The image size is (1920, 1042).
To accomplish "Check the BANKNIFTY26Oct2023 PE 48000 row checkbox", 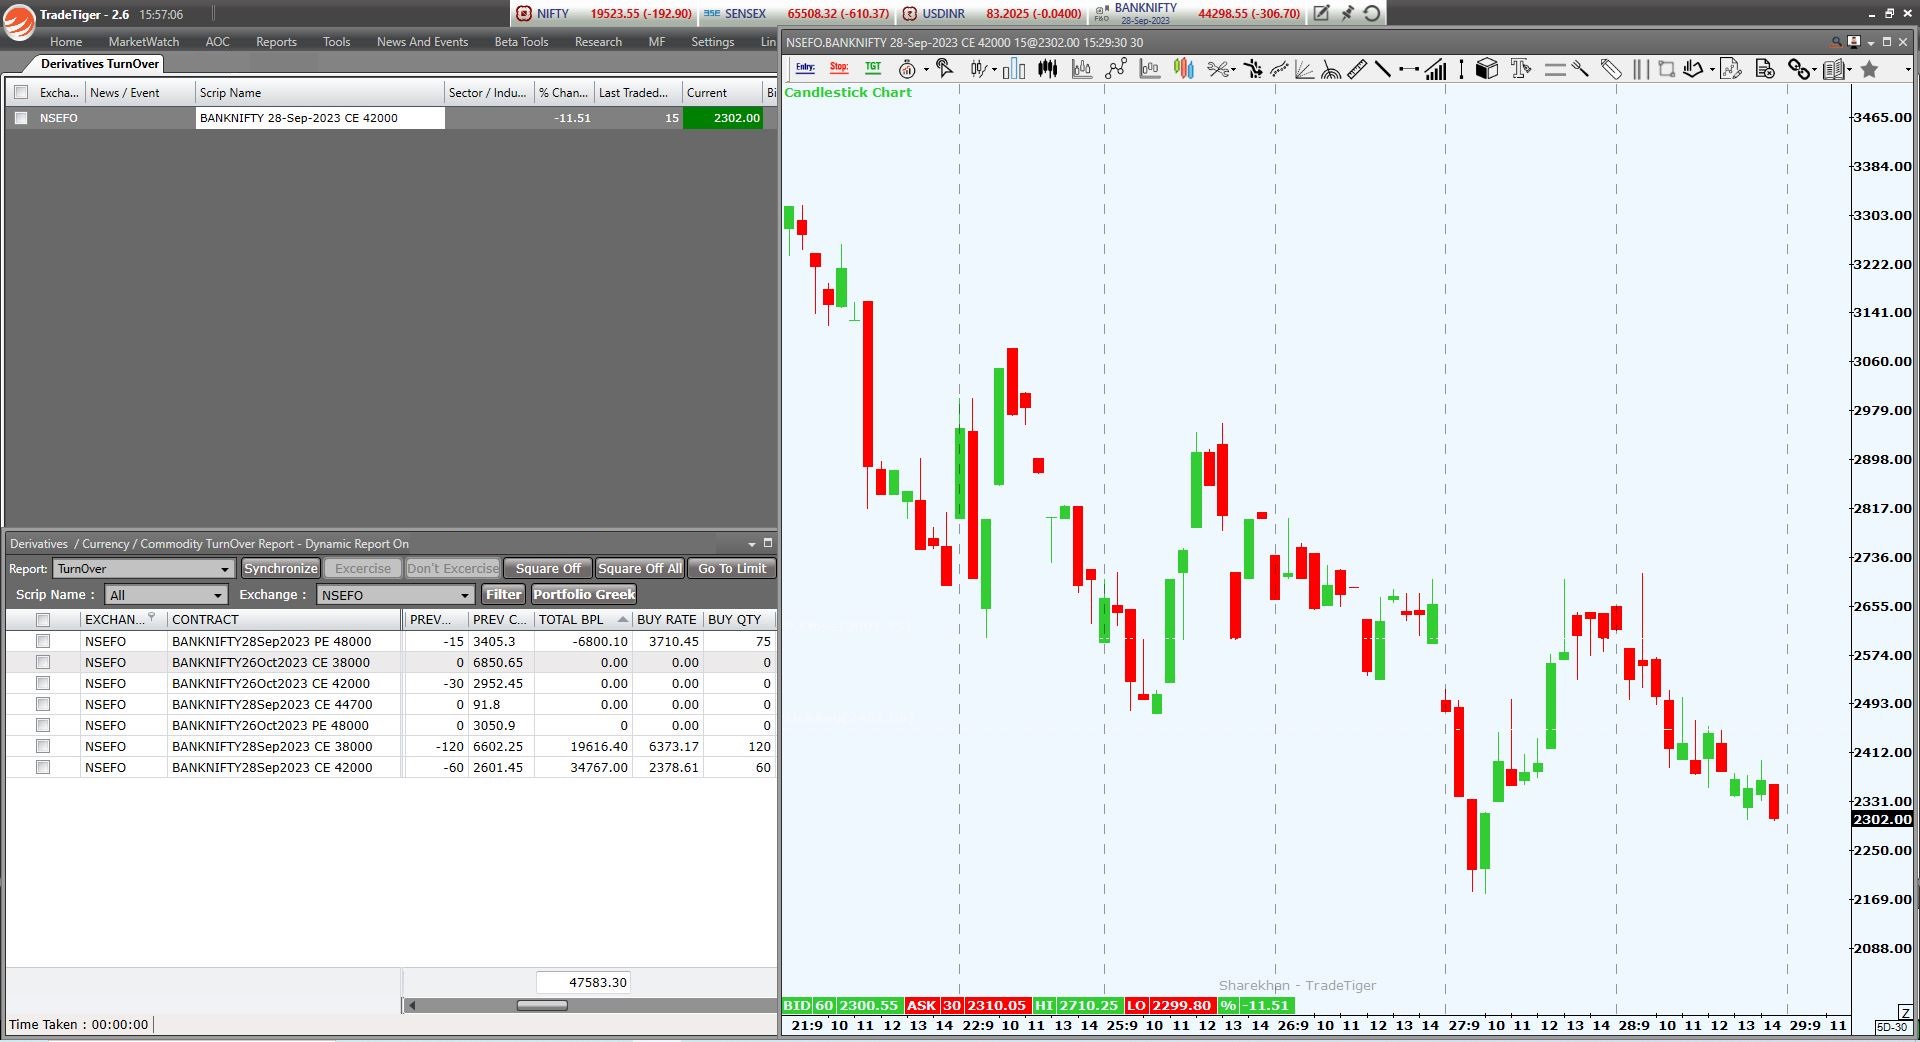I will tap(43, 725).
